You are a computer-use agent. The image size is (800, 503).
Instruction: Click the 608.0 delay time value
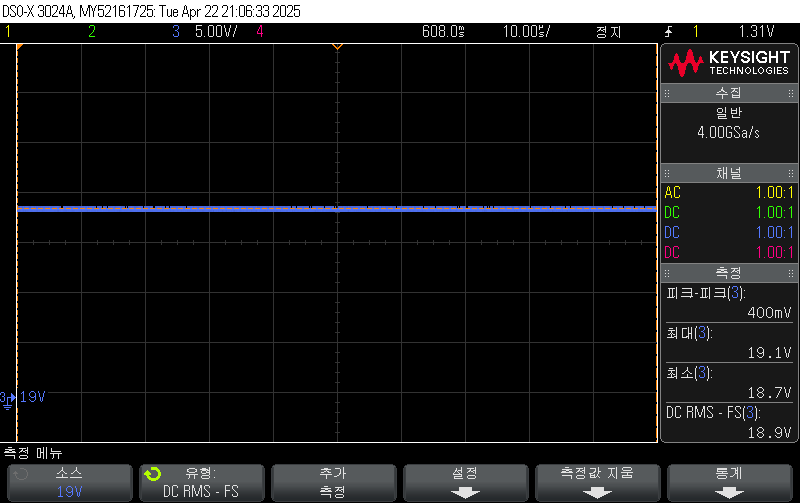[443, 32]
